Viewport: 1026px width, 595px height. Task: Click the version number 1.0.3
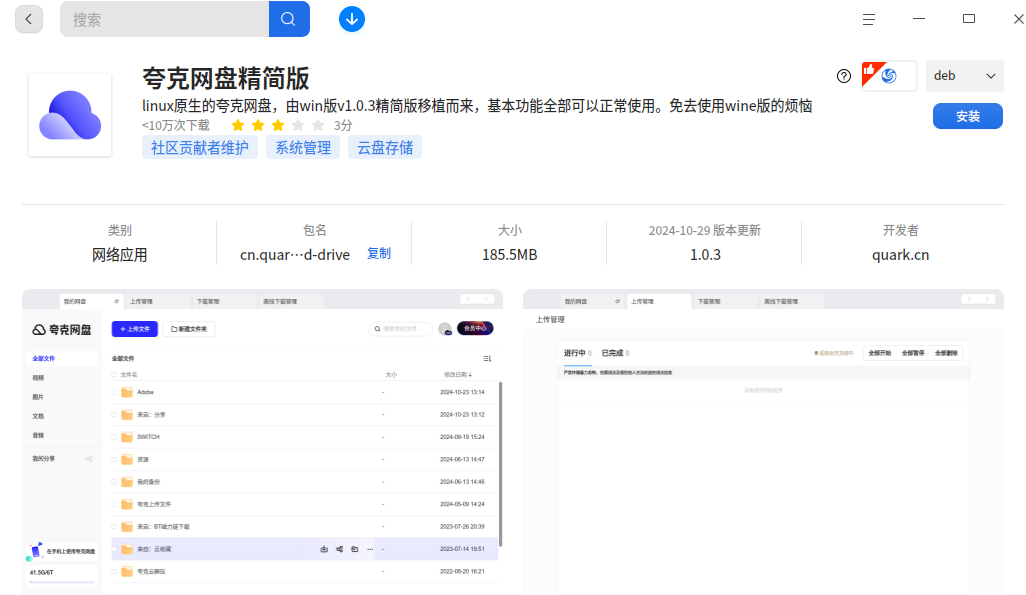pos(705,255)
